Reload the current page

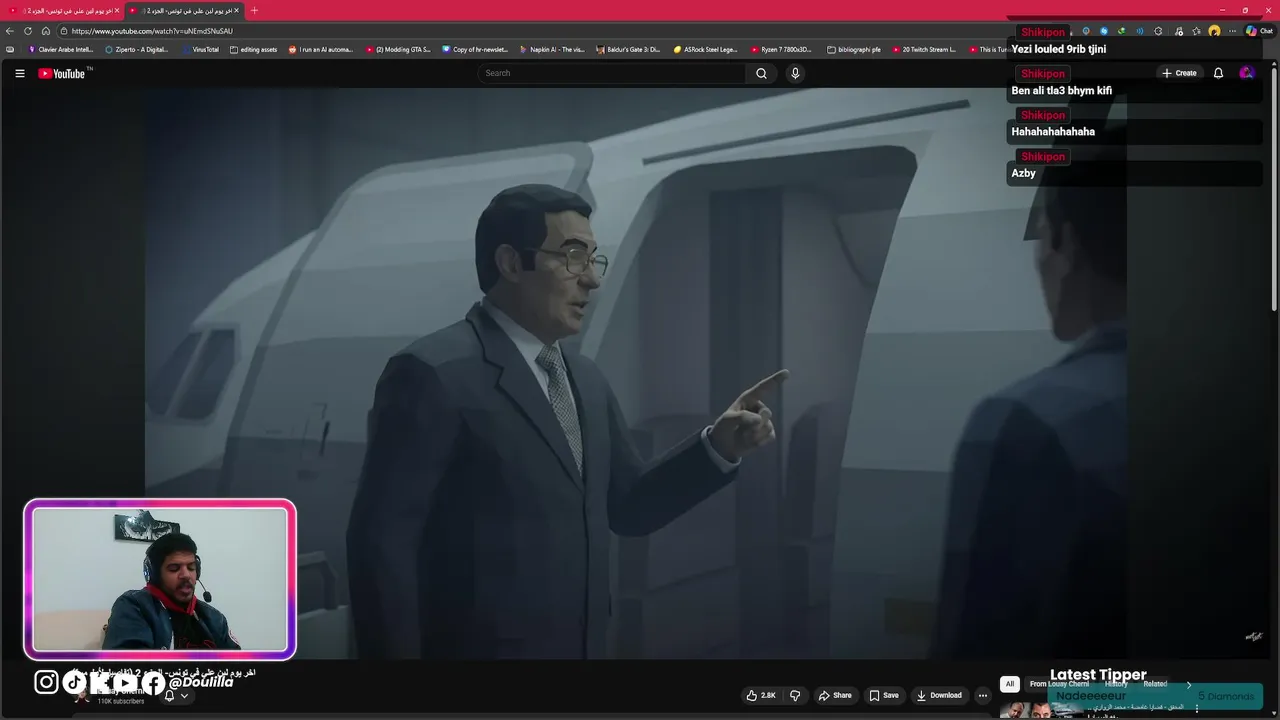28,31
